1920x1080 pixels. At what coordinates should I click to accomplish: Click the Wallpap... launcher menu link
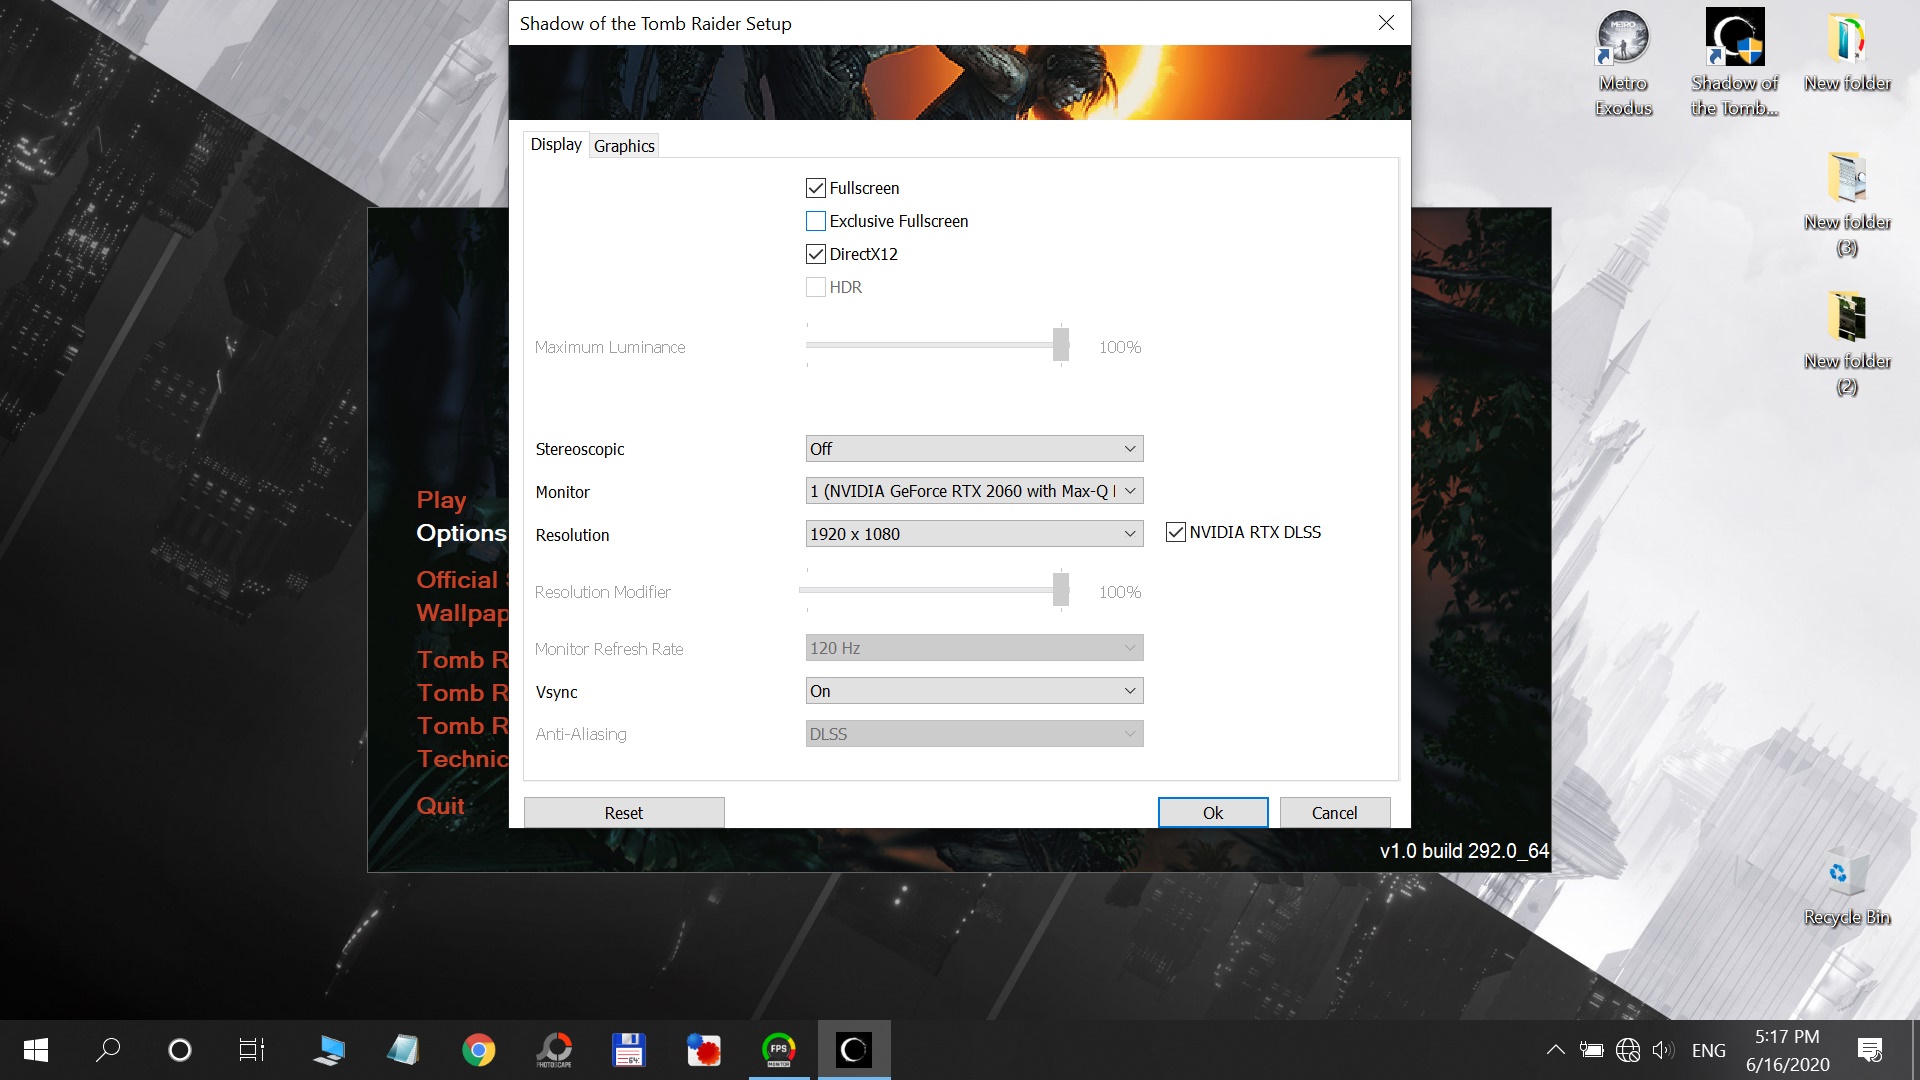click(463, 613)
